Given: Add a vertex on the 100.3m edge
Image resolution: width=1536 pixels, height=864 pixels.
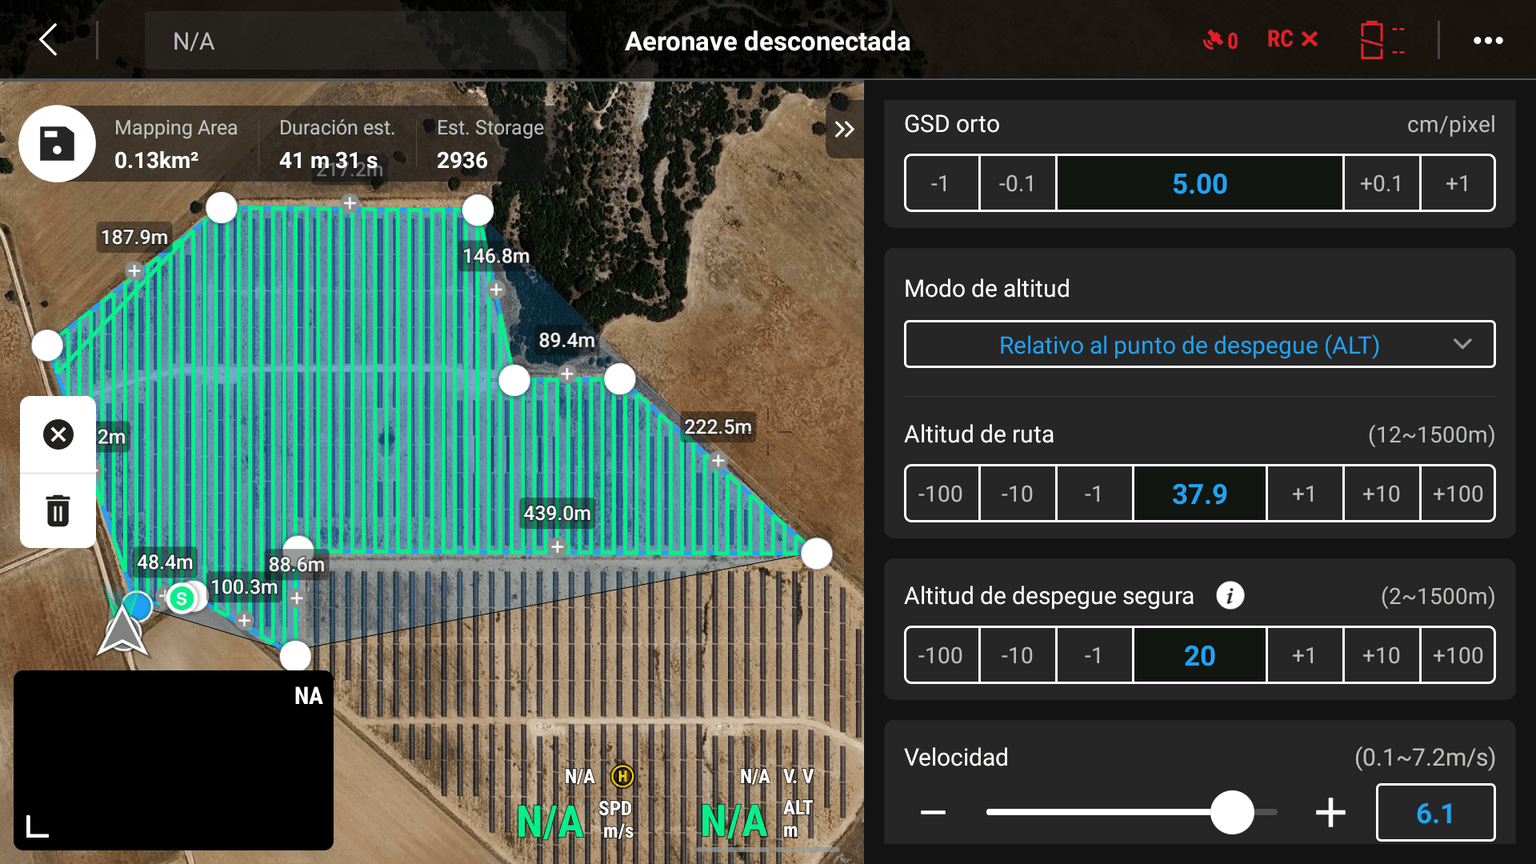Looking at the screenshot, I should click(244, 621).
